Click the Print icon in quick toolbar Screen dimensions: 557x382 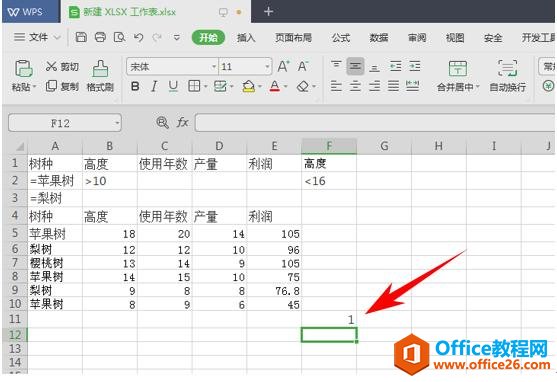100,37
